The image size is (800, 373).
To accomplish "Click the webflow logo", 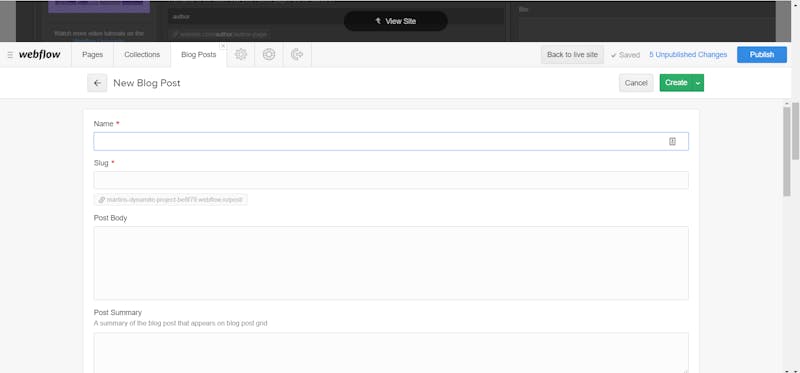I will click(39, 55).
